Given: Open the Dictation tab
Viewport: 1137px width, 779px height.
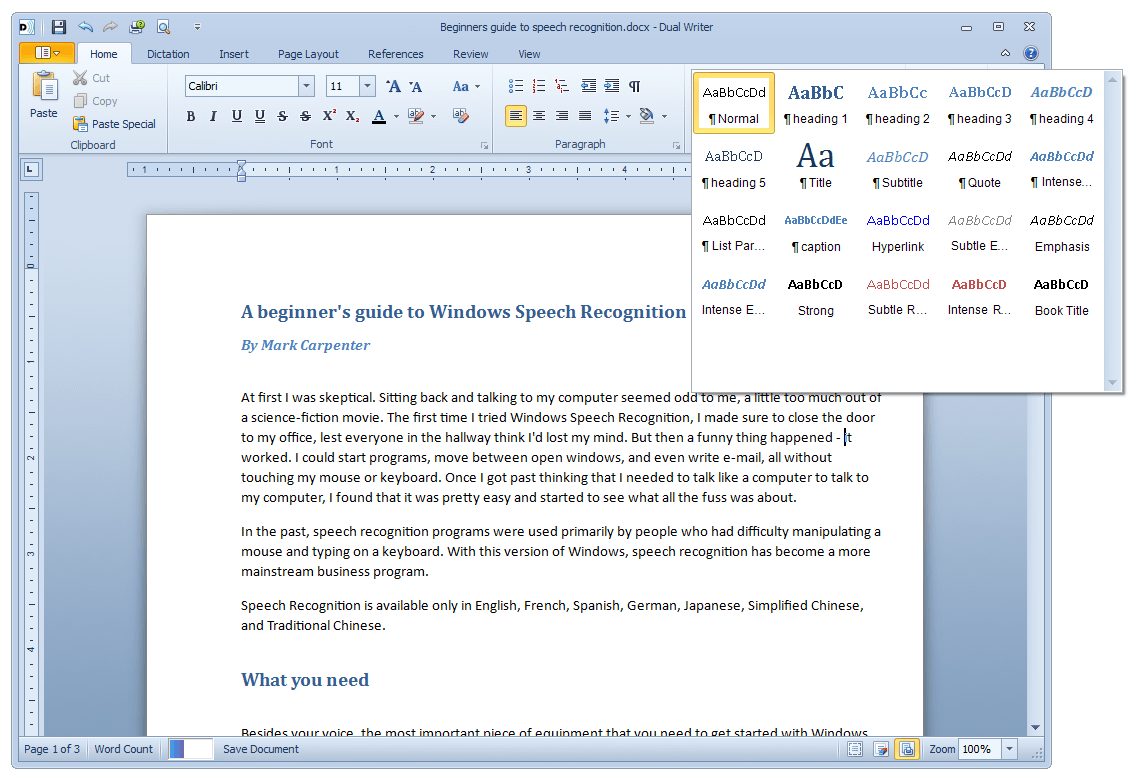Looking at the screenshot, I should coord(168,54).
